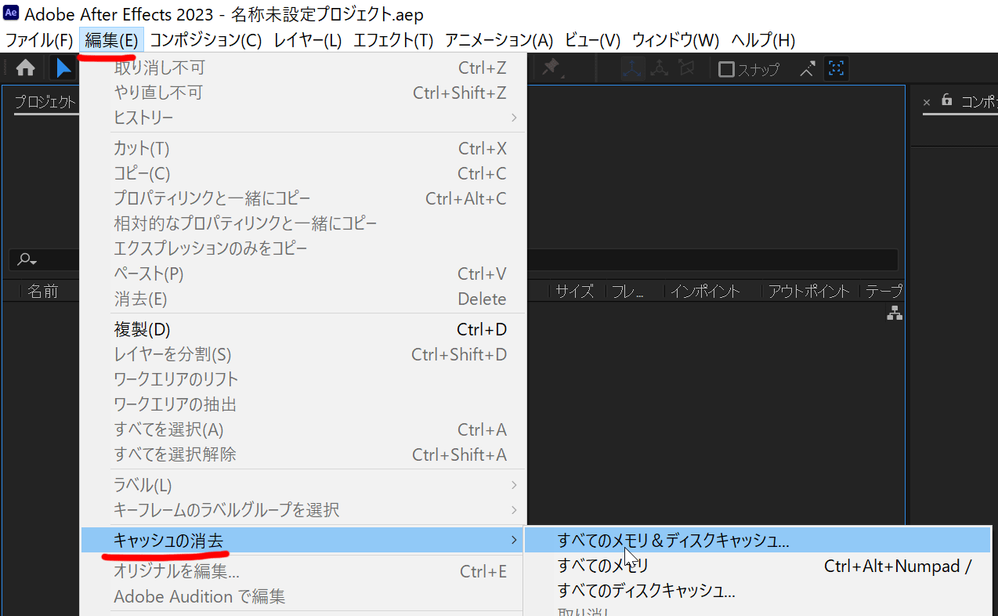Close the コンポ panel with x

tap(926, 102)
